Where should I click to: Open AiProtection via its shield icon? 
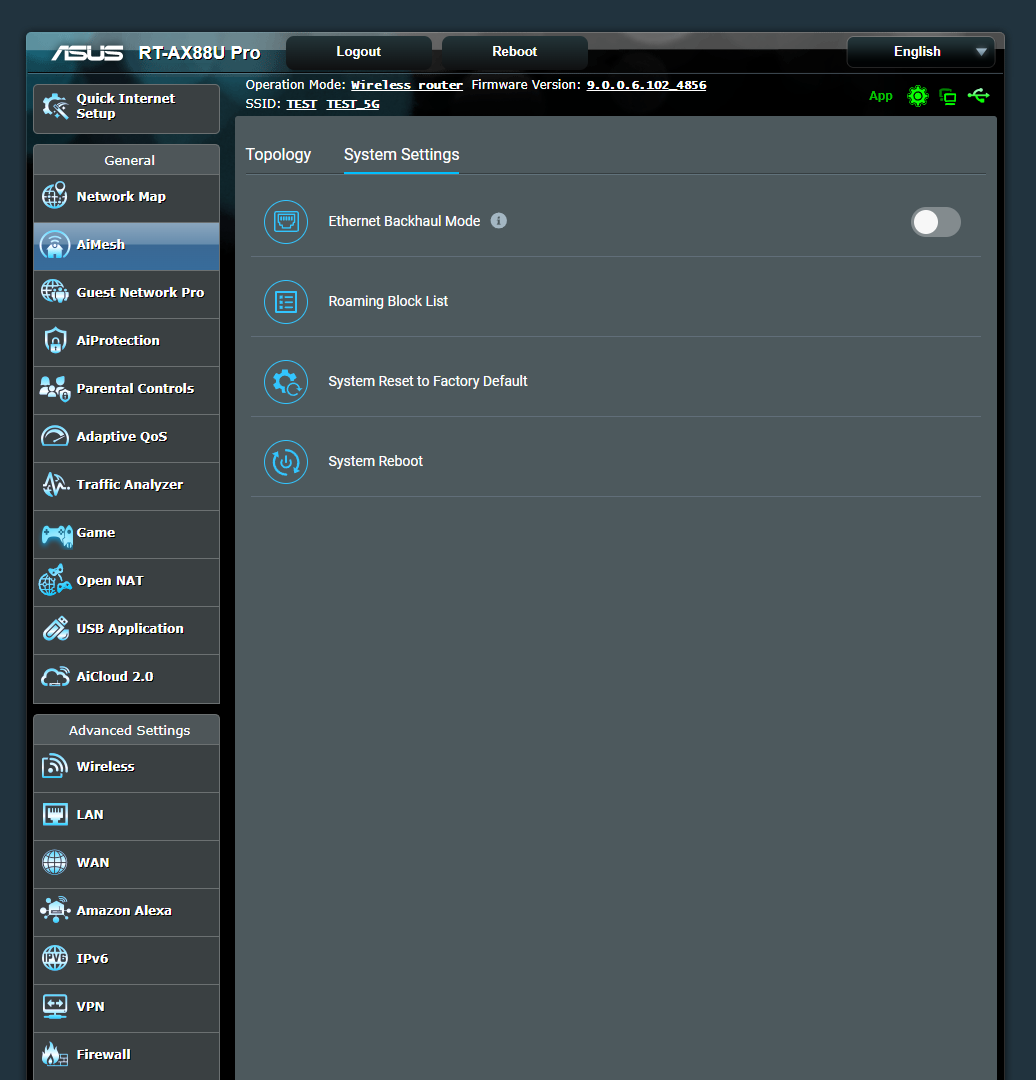tap(55, 340)
